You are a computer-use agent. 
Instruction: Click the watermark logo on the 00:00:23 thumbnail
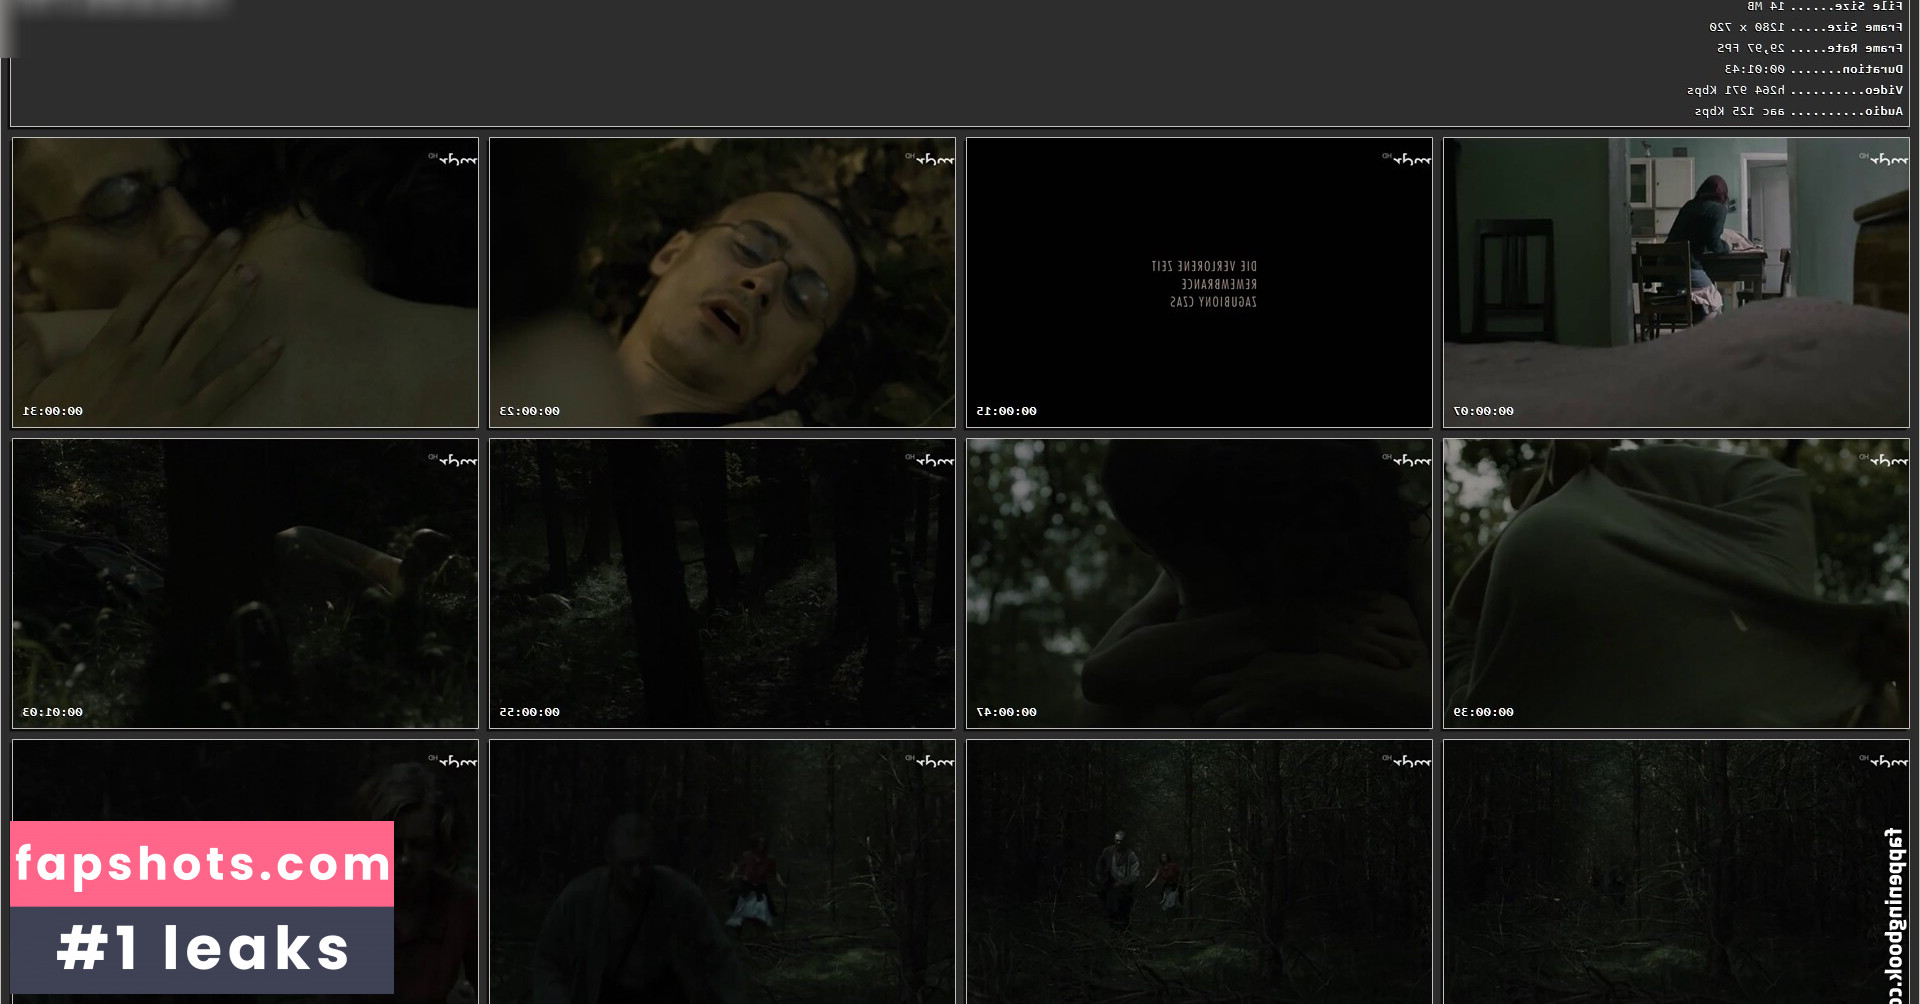[x=932, y=159]
